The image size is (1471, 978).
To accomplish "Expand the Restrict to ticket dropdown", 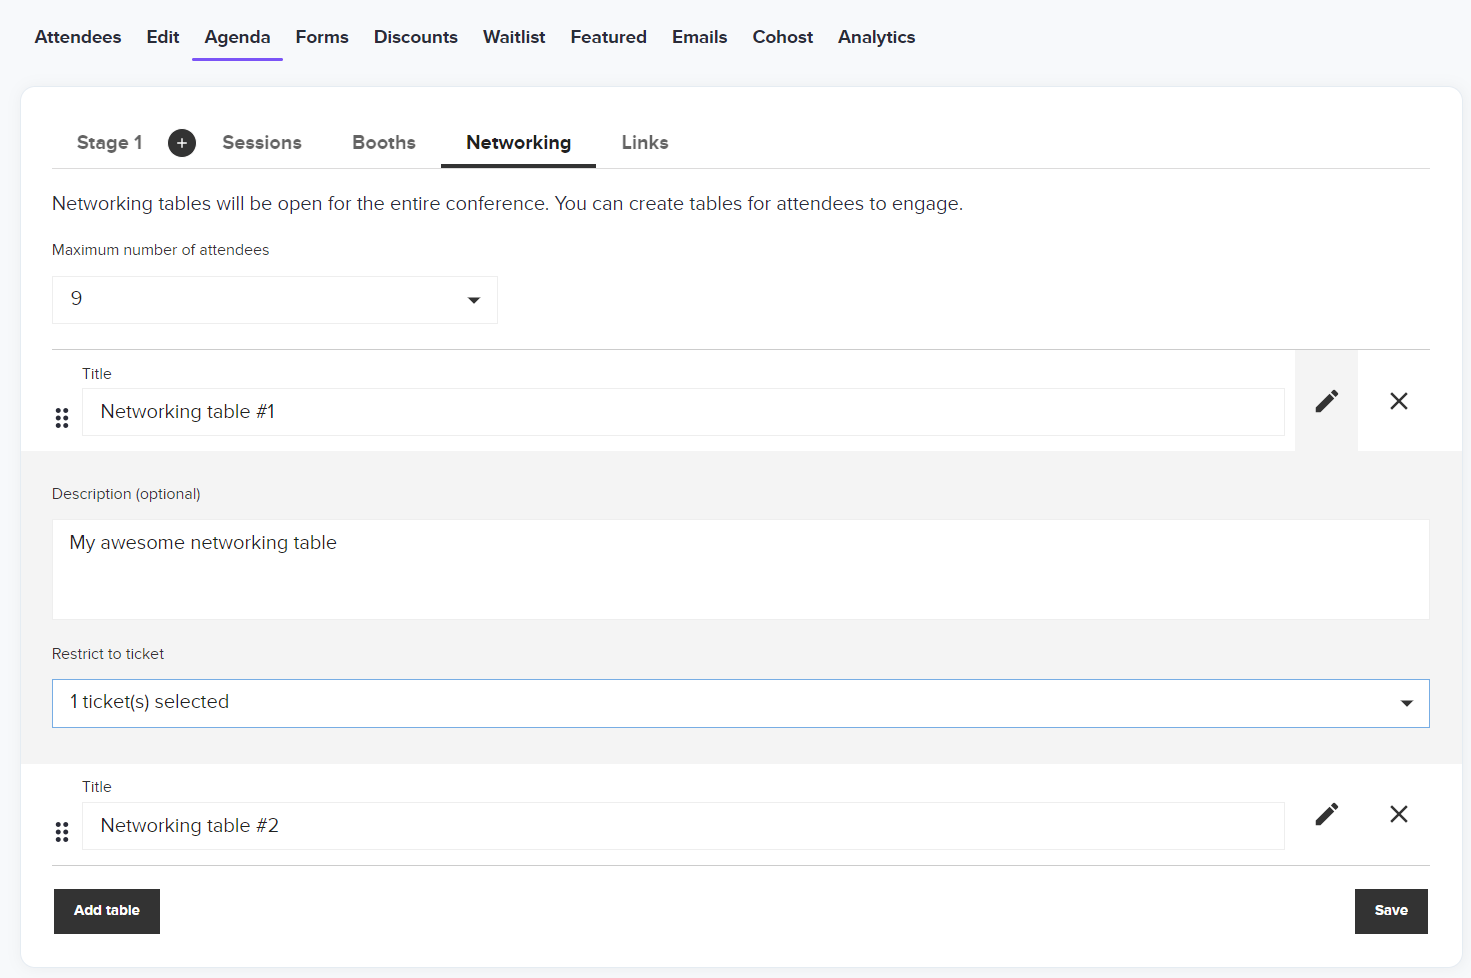I will coord(740,703).
